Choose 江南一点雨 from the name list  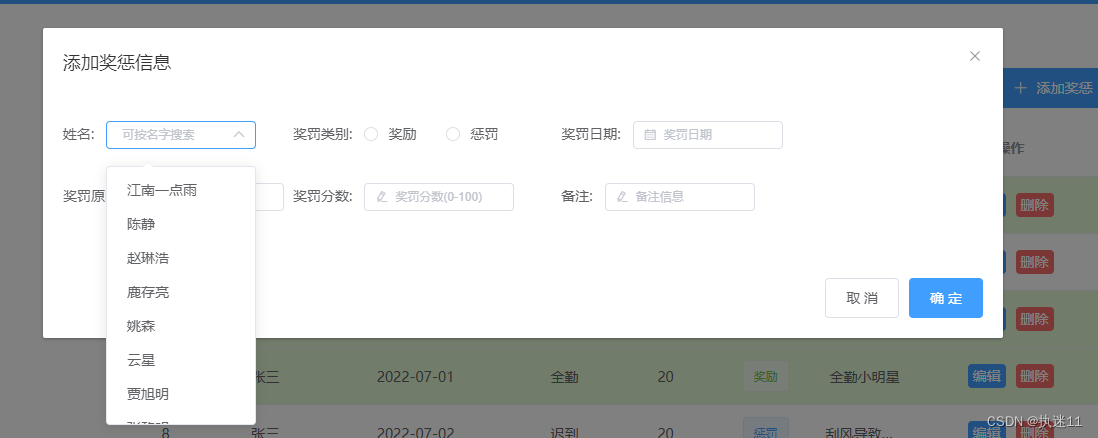tap(181, 190)
